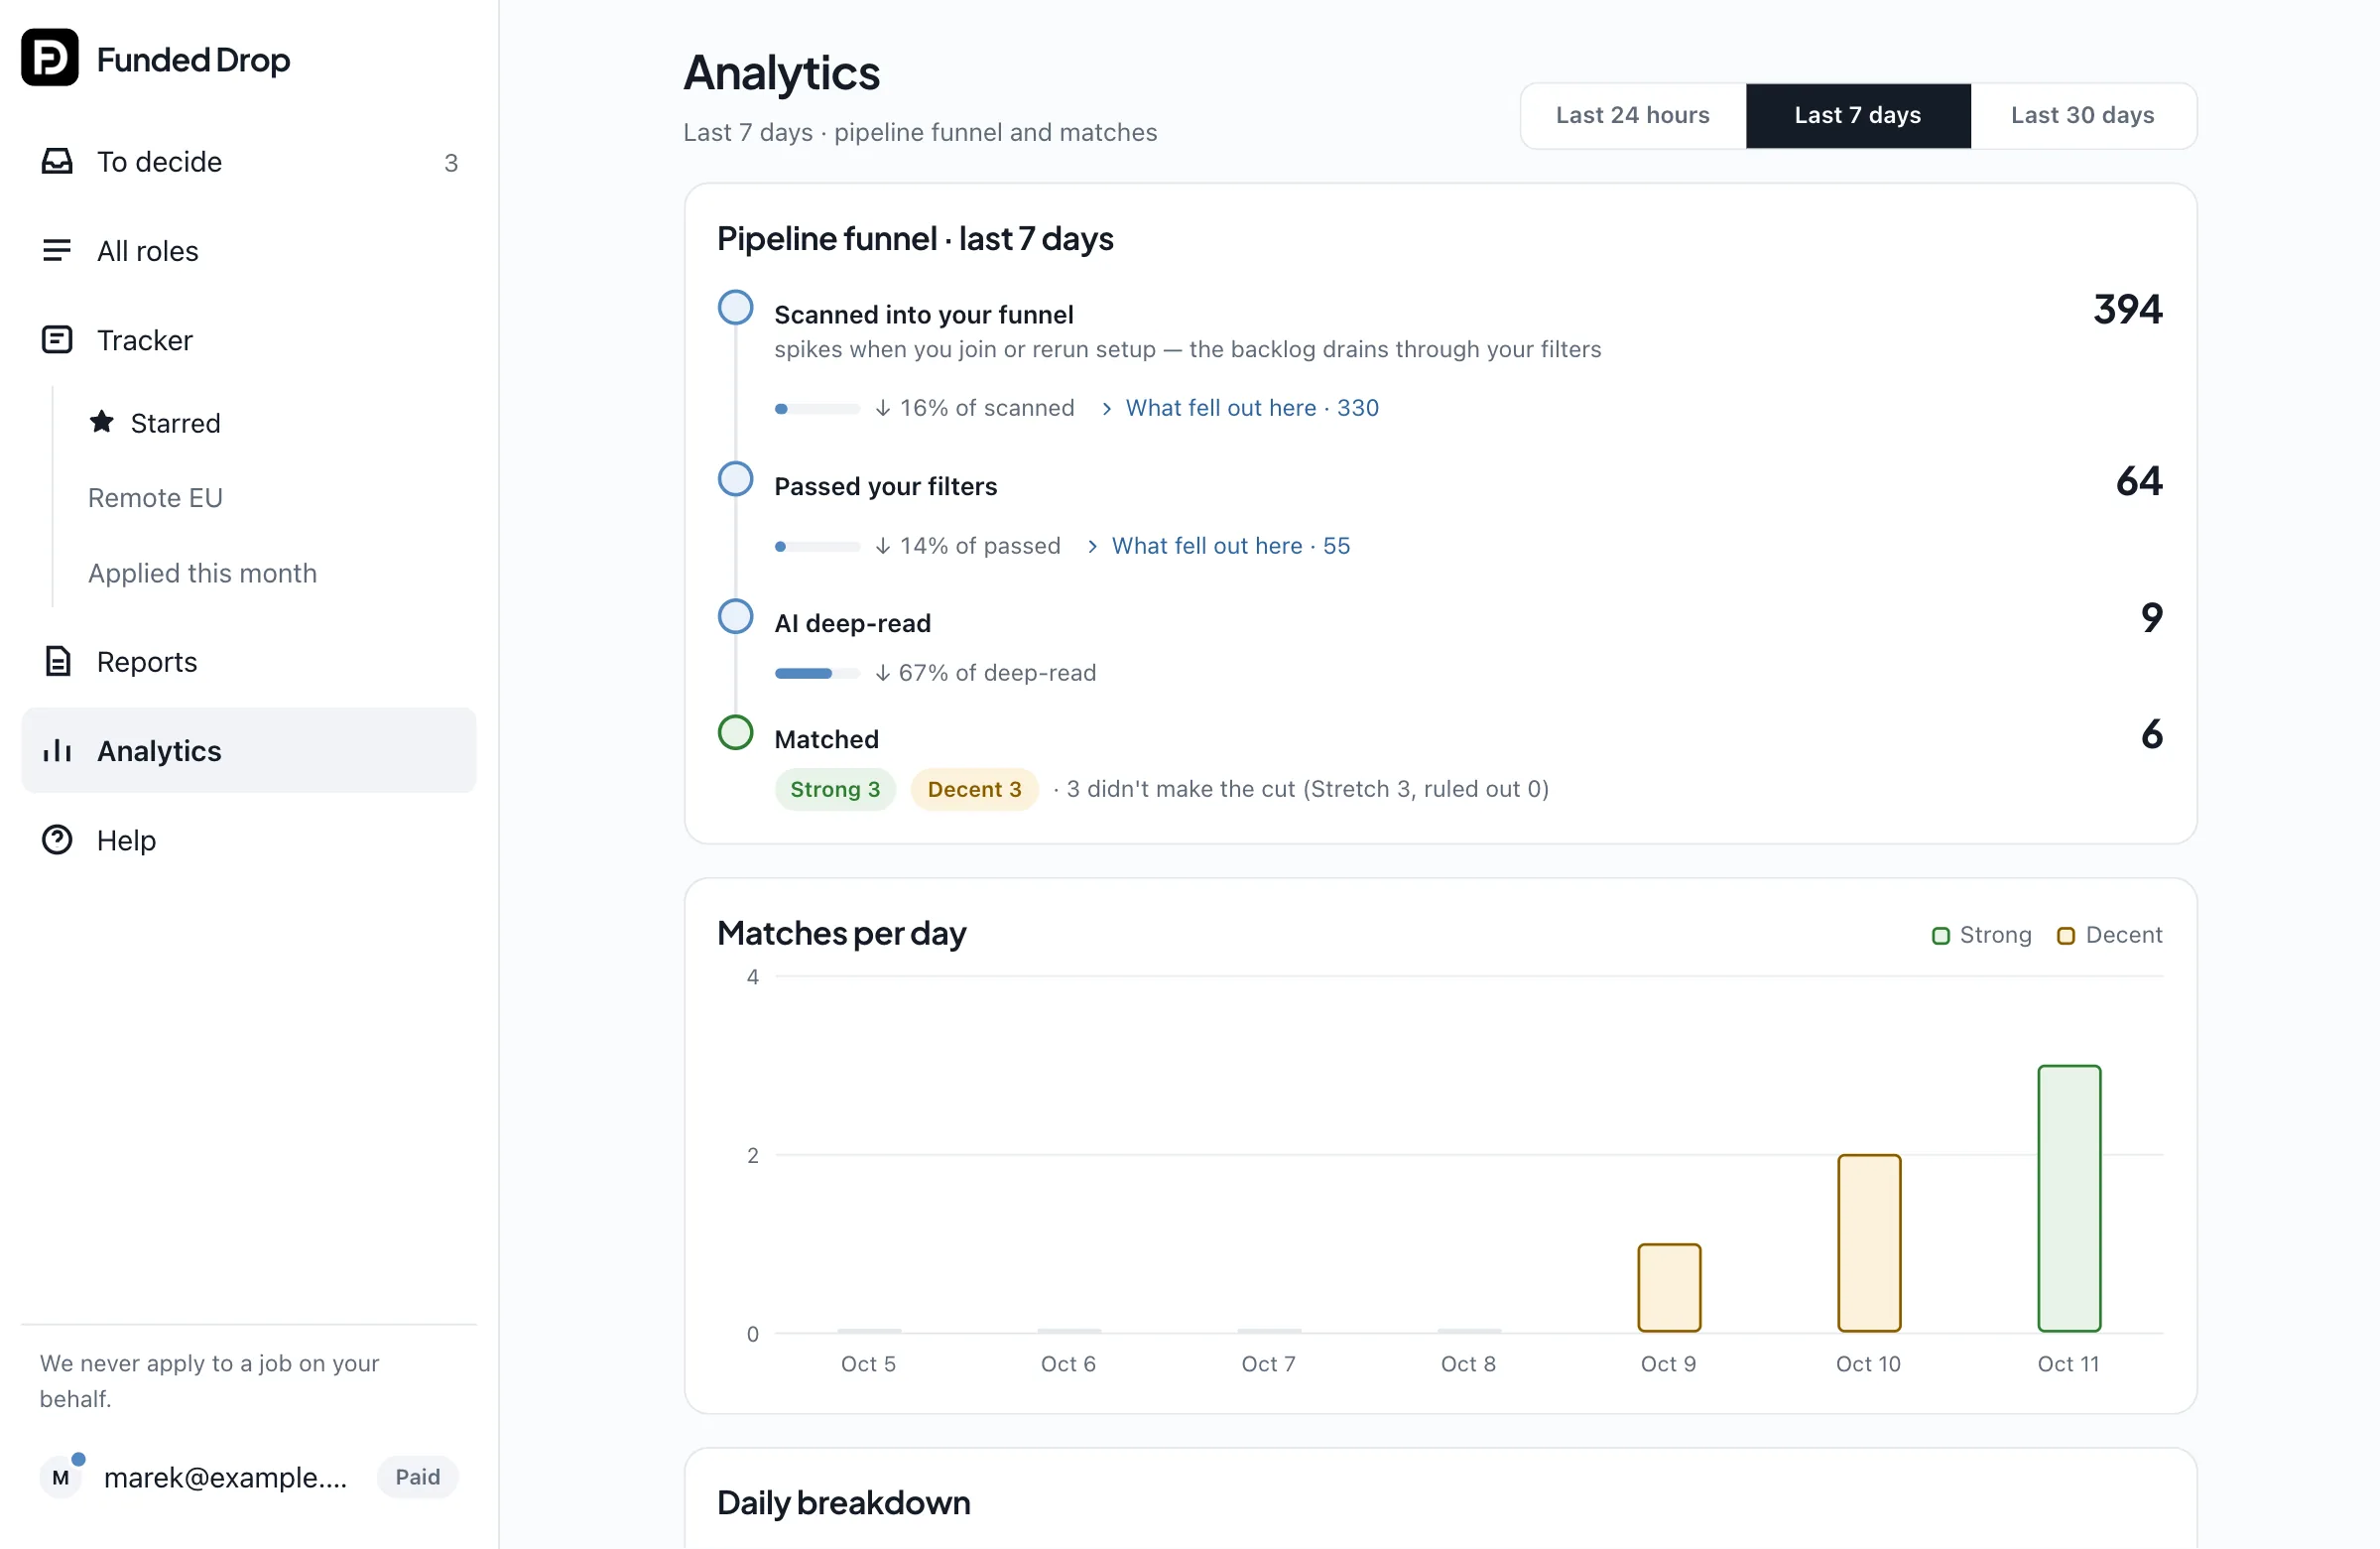2380x1549 pixels.
Task: Click the 67% of deep-read progress bar
Action: (816, 673)
